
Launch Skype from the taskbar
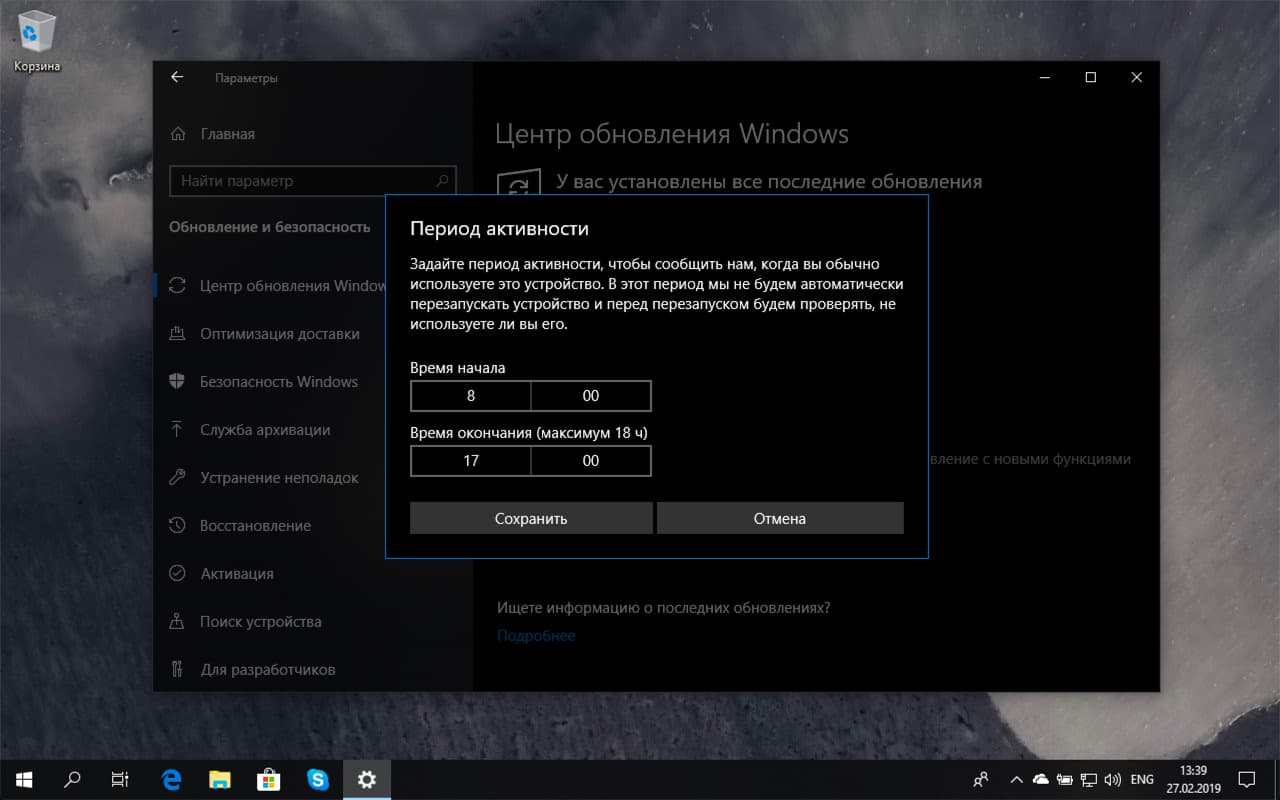coord(318,779)
